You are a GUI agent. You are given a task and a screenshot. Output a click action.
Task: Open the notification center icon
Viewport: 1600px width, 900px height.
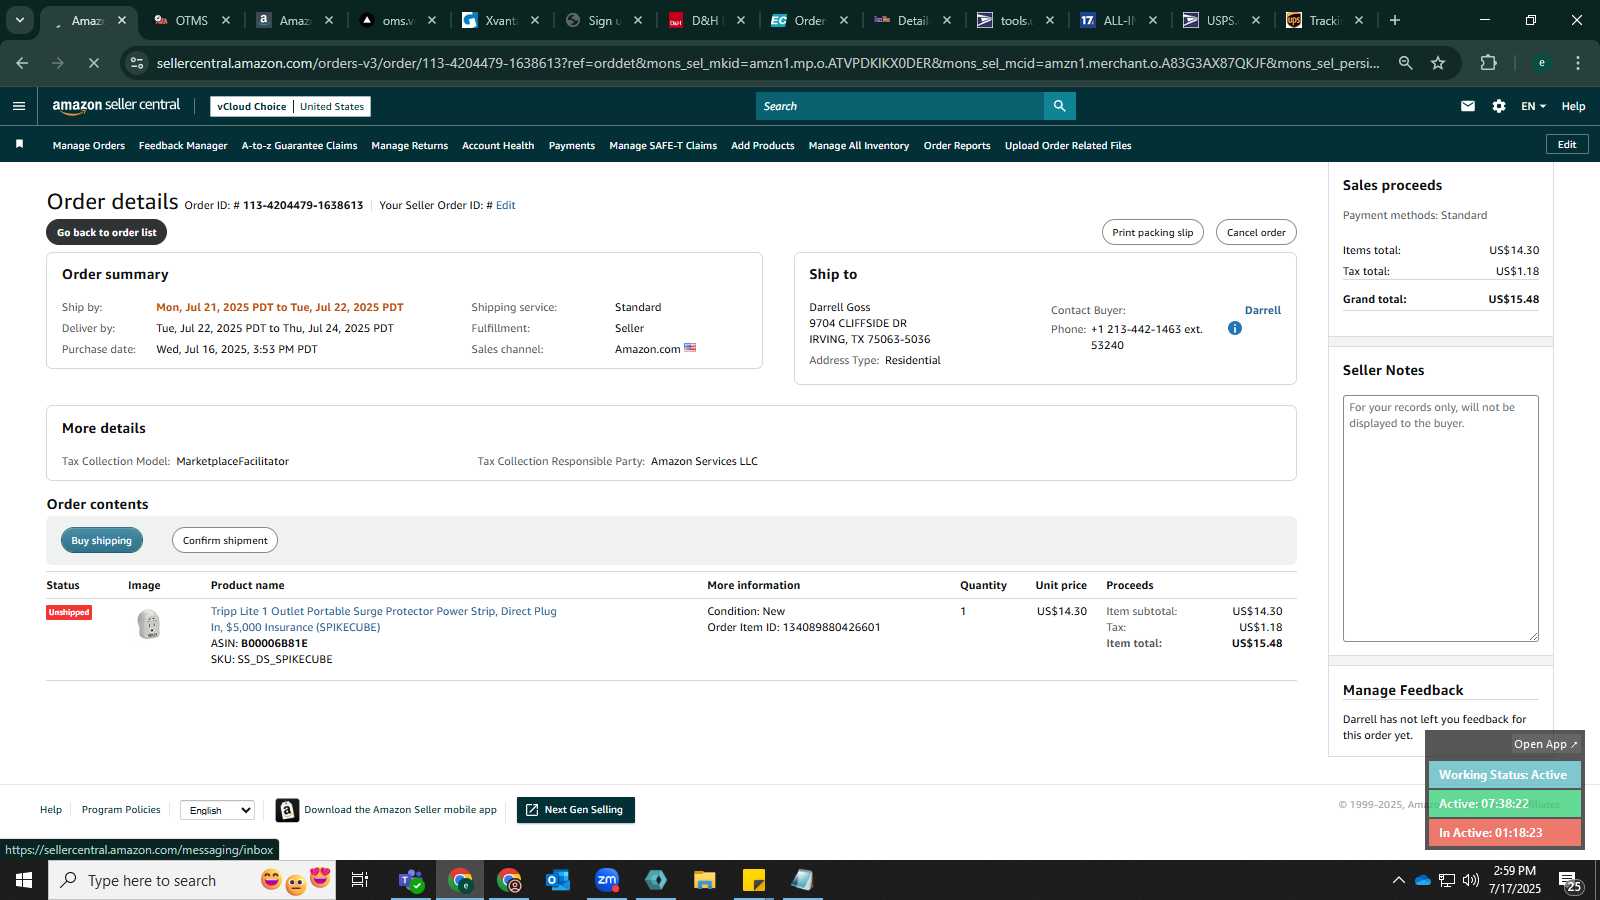pos(1570,880)
